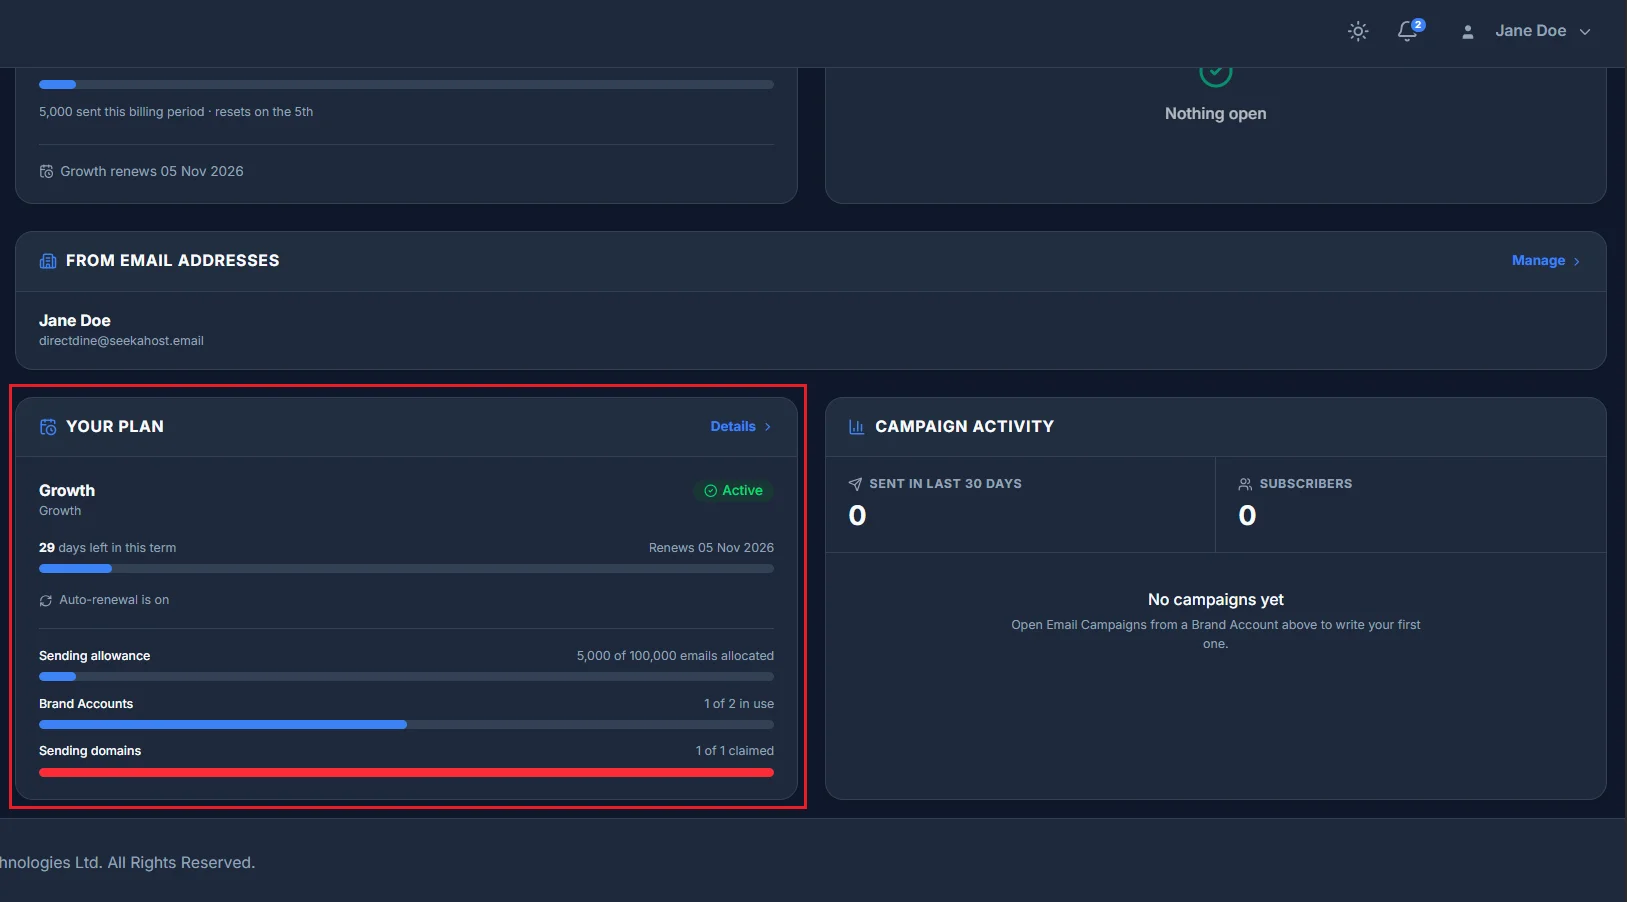Click 'Auto-renewal is on' text
Screen dimensions: 1627x902
[114, 600]
